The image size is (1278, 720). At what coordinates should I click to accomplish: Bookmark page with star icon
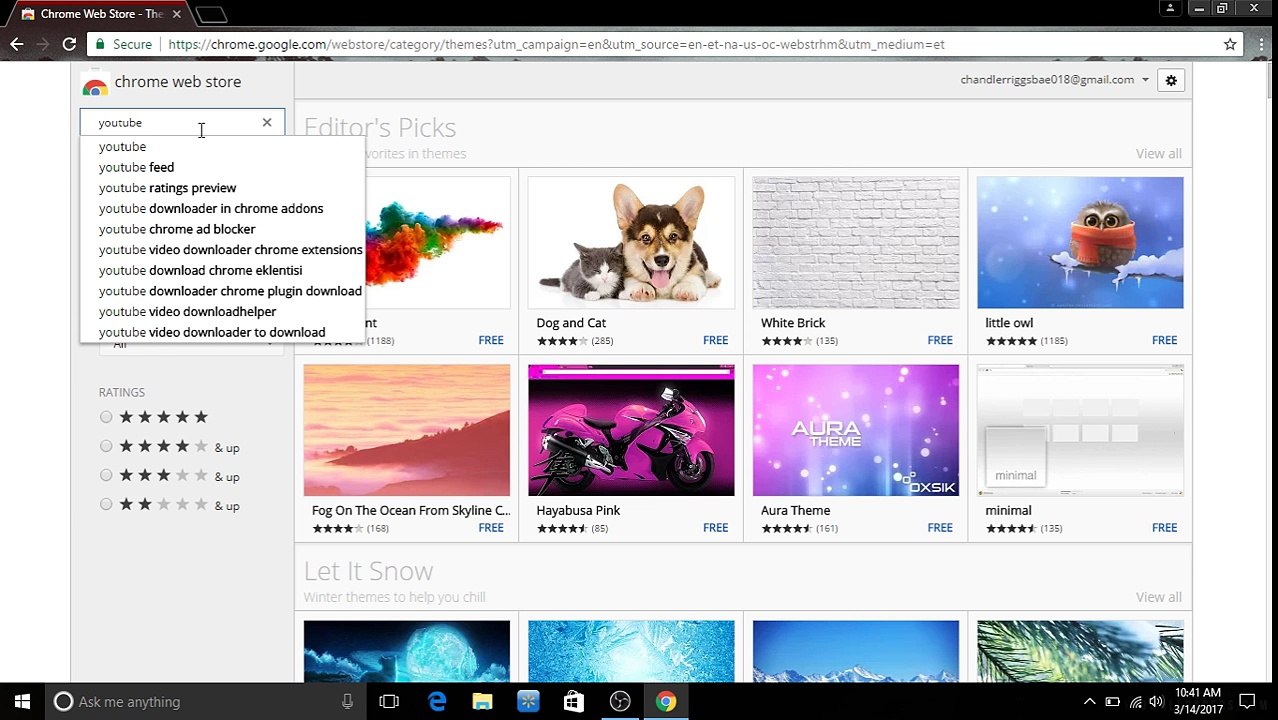pos(1230,44)
